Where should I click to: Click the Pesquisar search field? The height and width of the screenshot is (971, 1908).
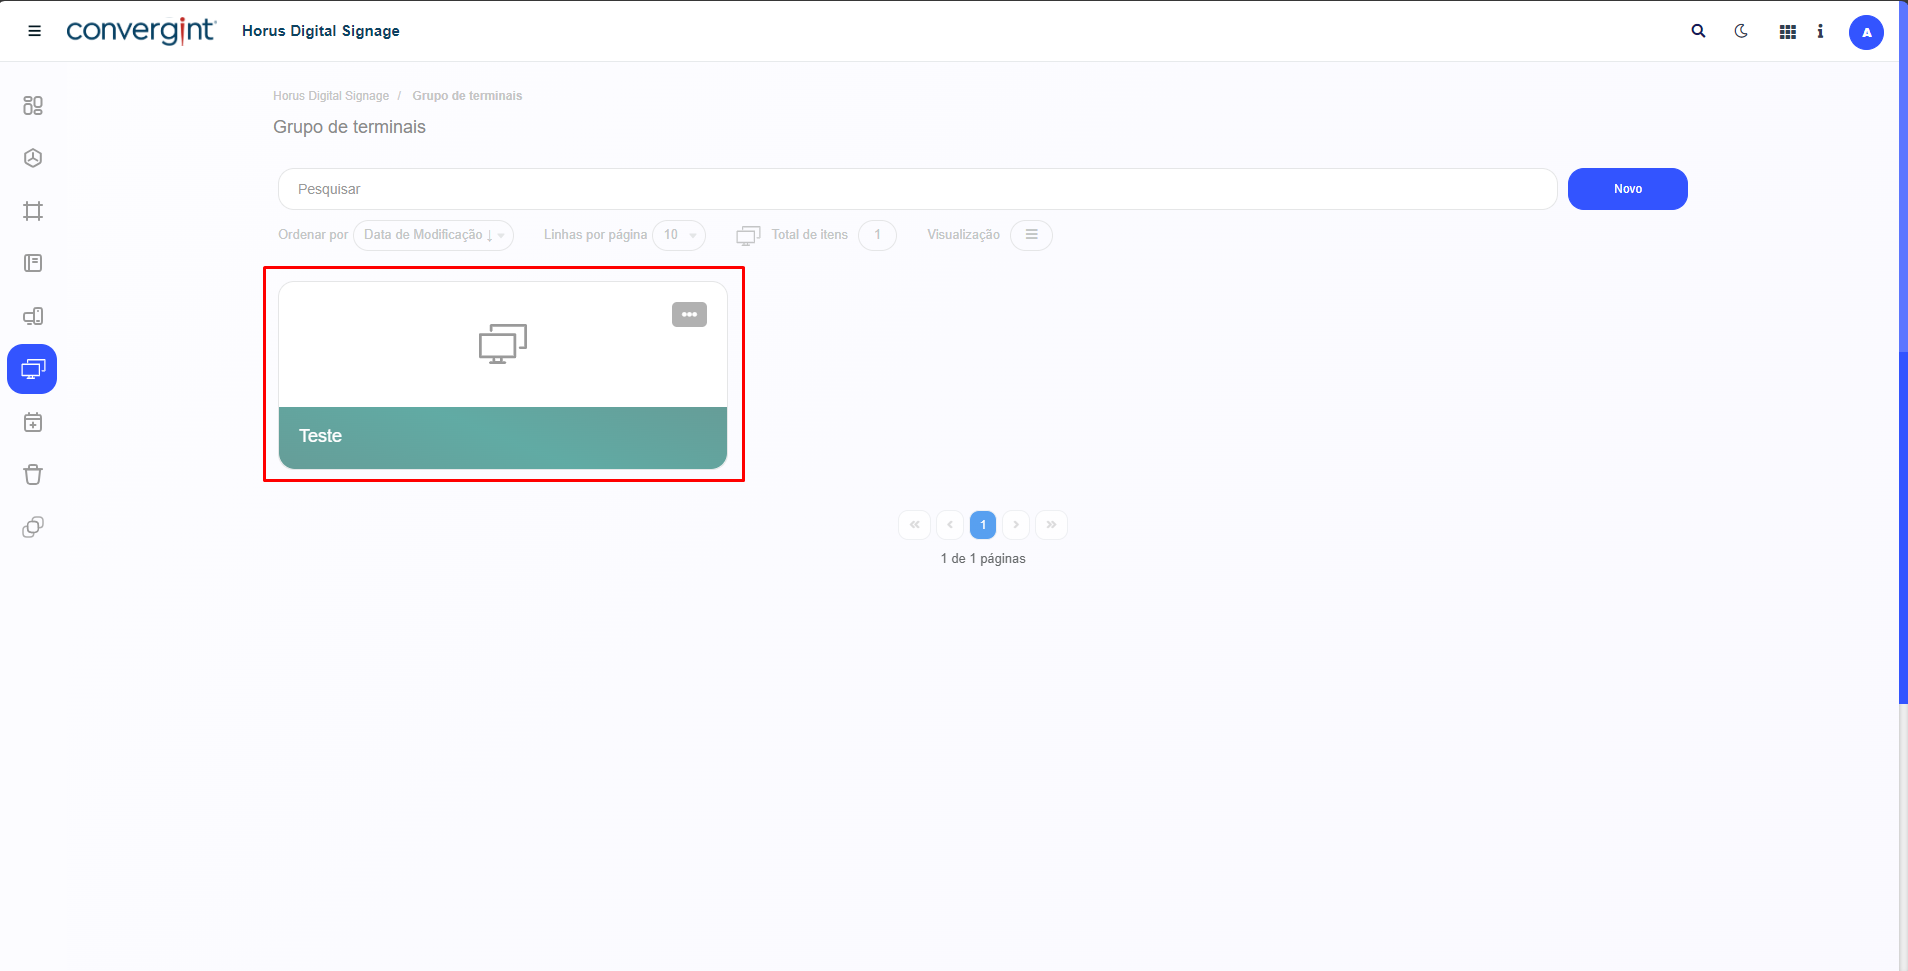pyautogui.click(x=917, y=189)
